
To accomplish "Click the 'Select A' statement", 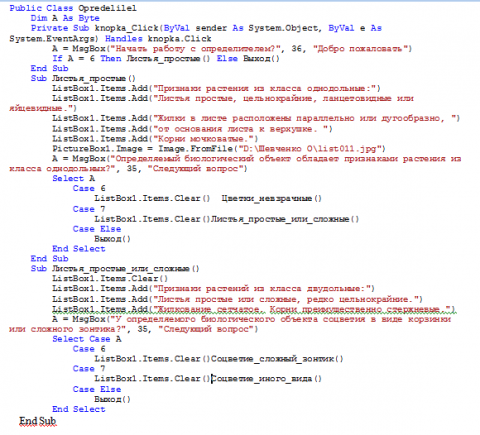I will (74, 178).
